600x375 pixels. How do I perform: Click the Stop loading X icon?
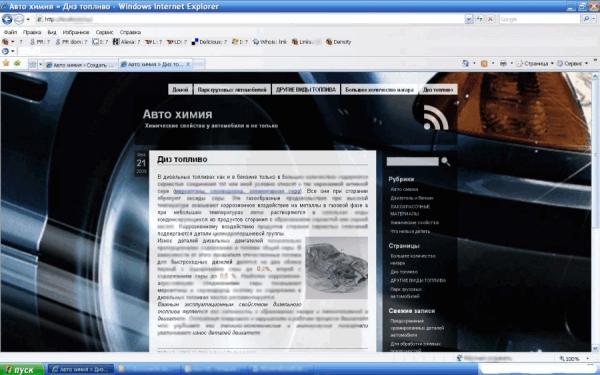[x=490, y=19]
